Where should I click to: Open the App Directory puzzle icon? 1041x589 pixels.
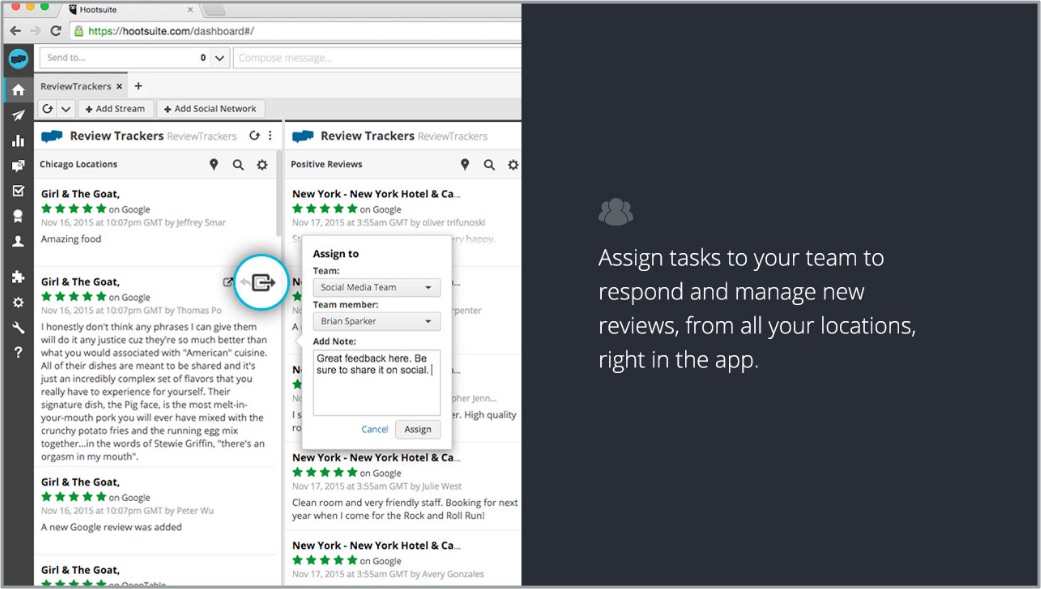point(18,277)
